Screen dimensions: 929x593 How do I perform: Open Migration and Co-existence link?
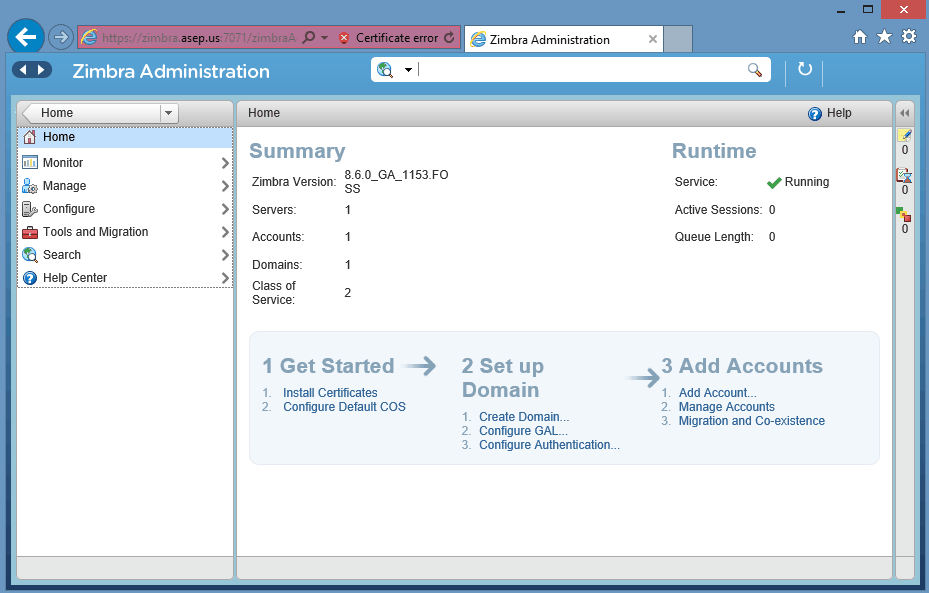751,421
